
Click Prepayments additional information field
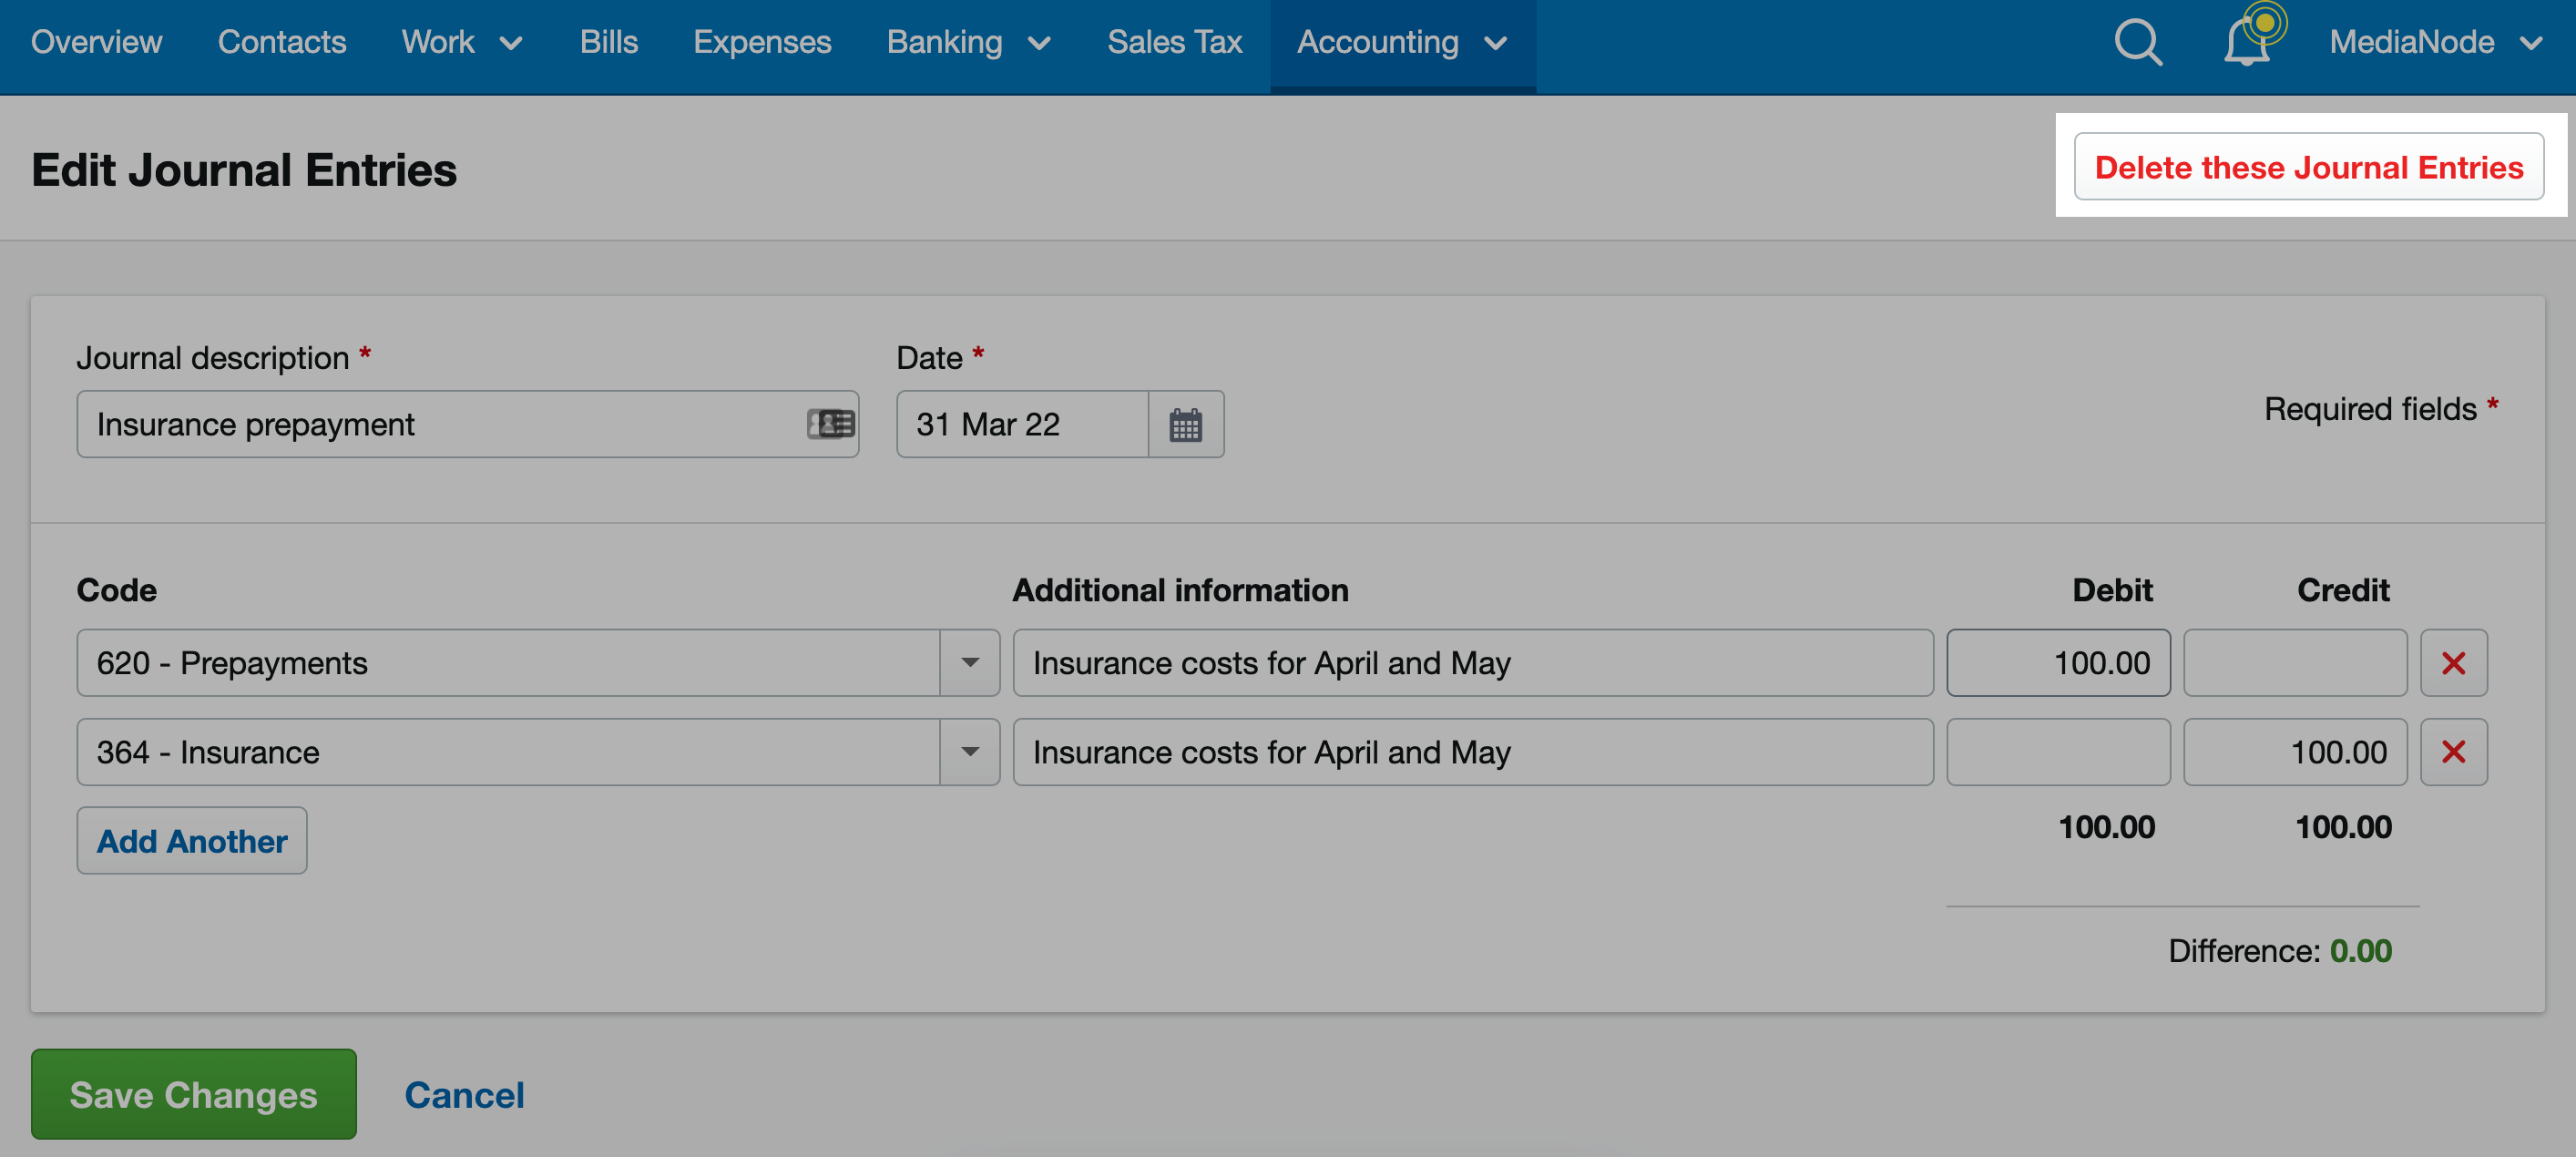(x=1473, y=663)
